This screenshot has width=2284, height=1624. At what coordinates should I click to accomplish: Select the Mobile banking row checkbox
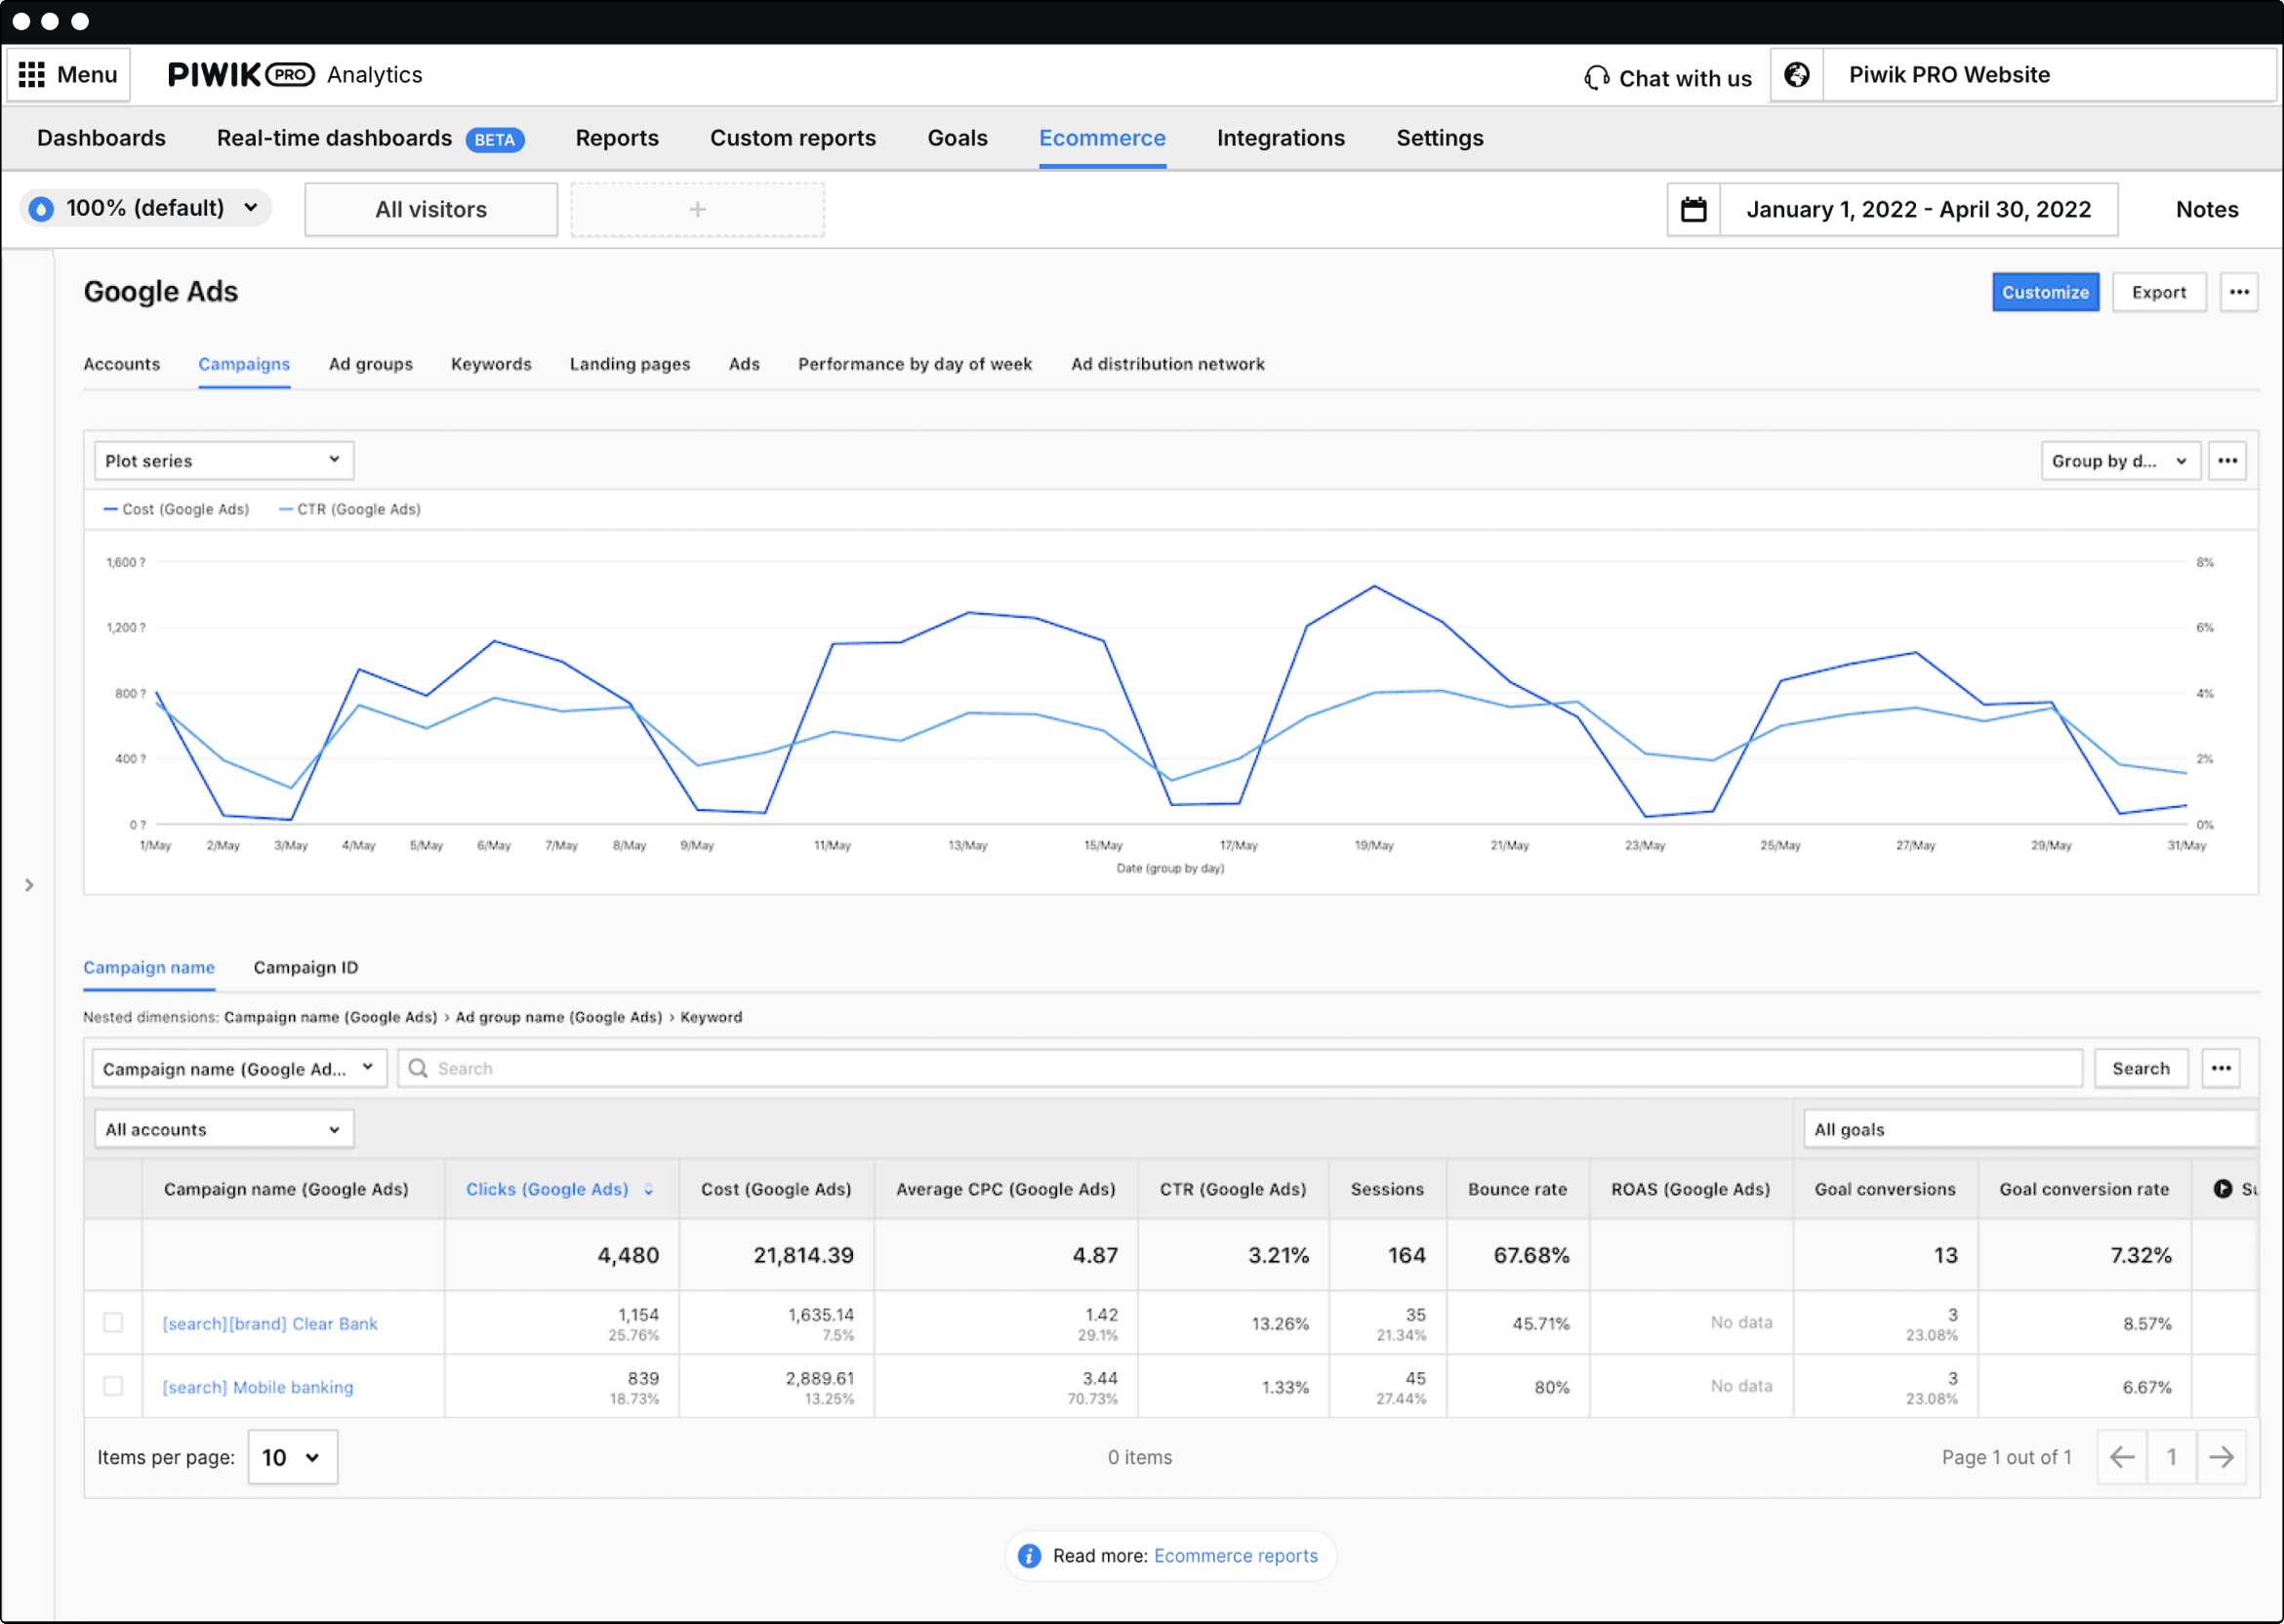pyautogui.click(x=113, y=1386)
